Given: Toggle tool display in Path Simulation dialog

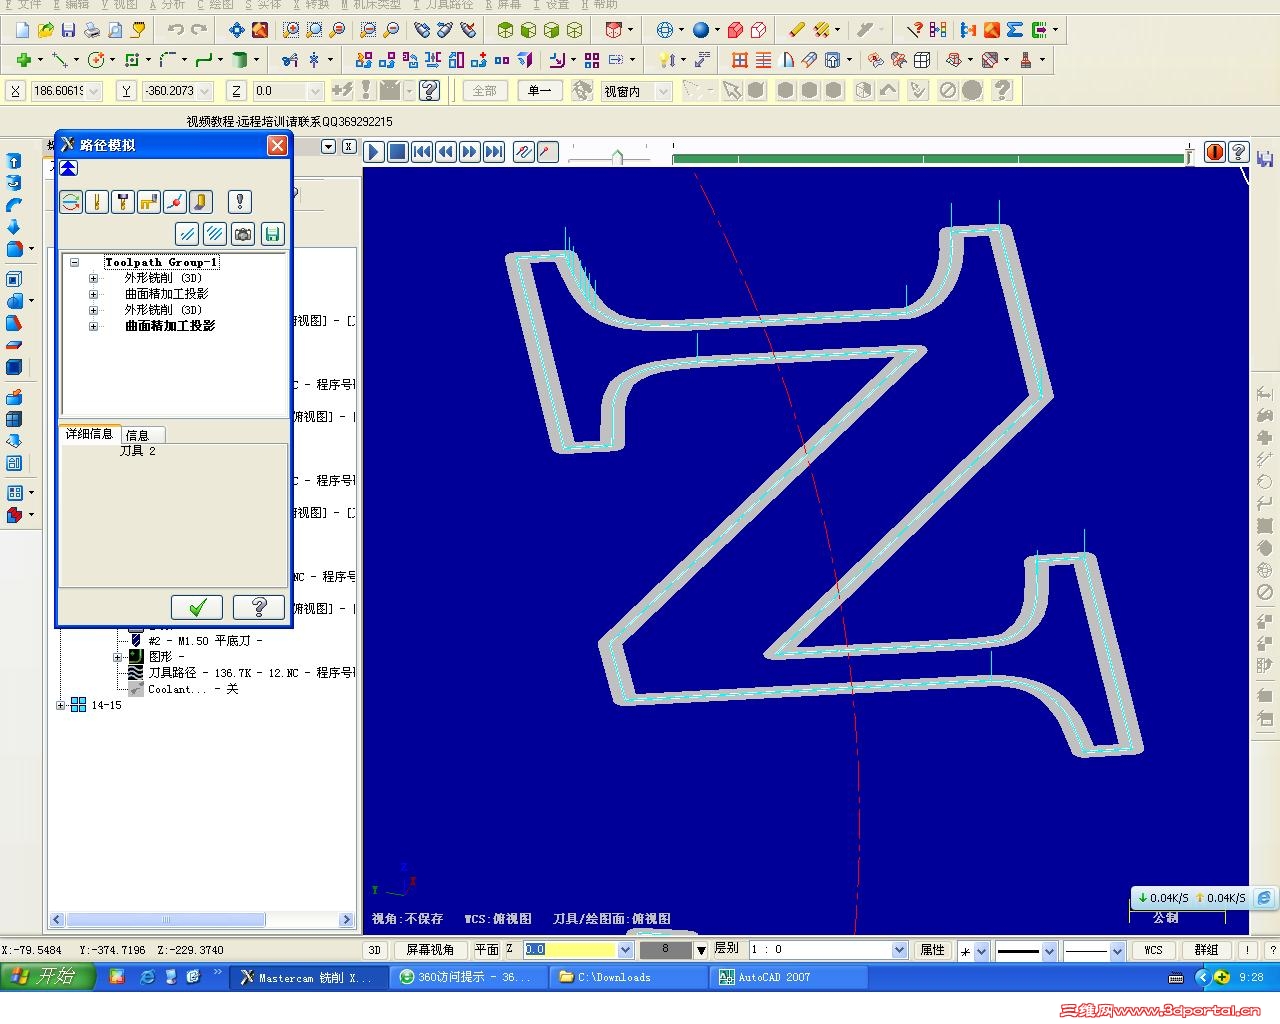Looking at the screenshot, I should [97, 202].
